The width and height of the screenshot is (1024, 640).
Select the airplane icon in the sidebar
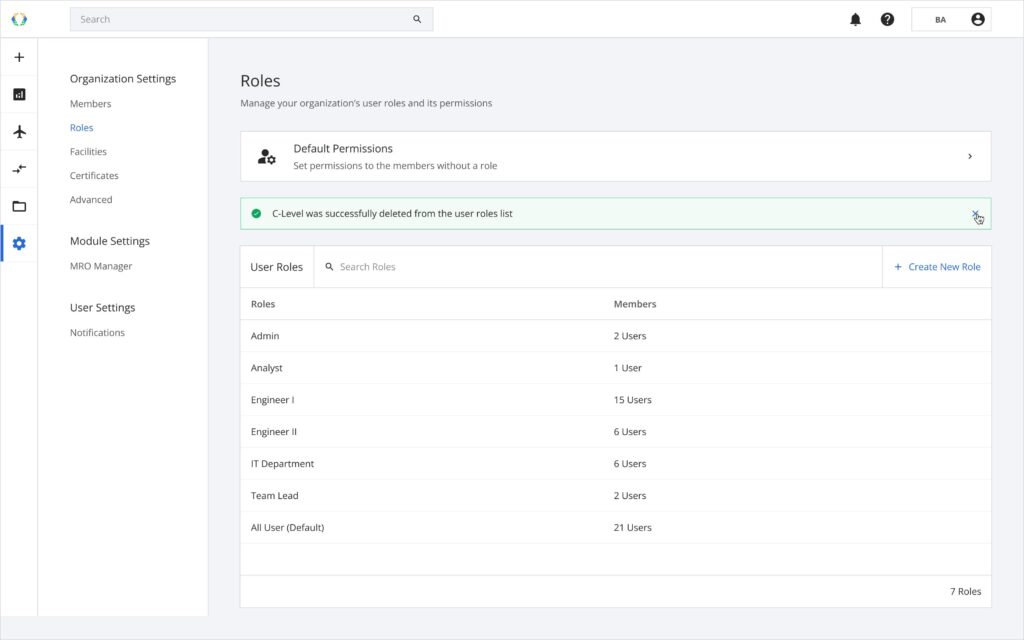19,130
